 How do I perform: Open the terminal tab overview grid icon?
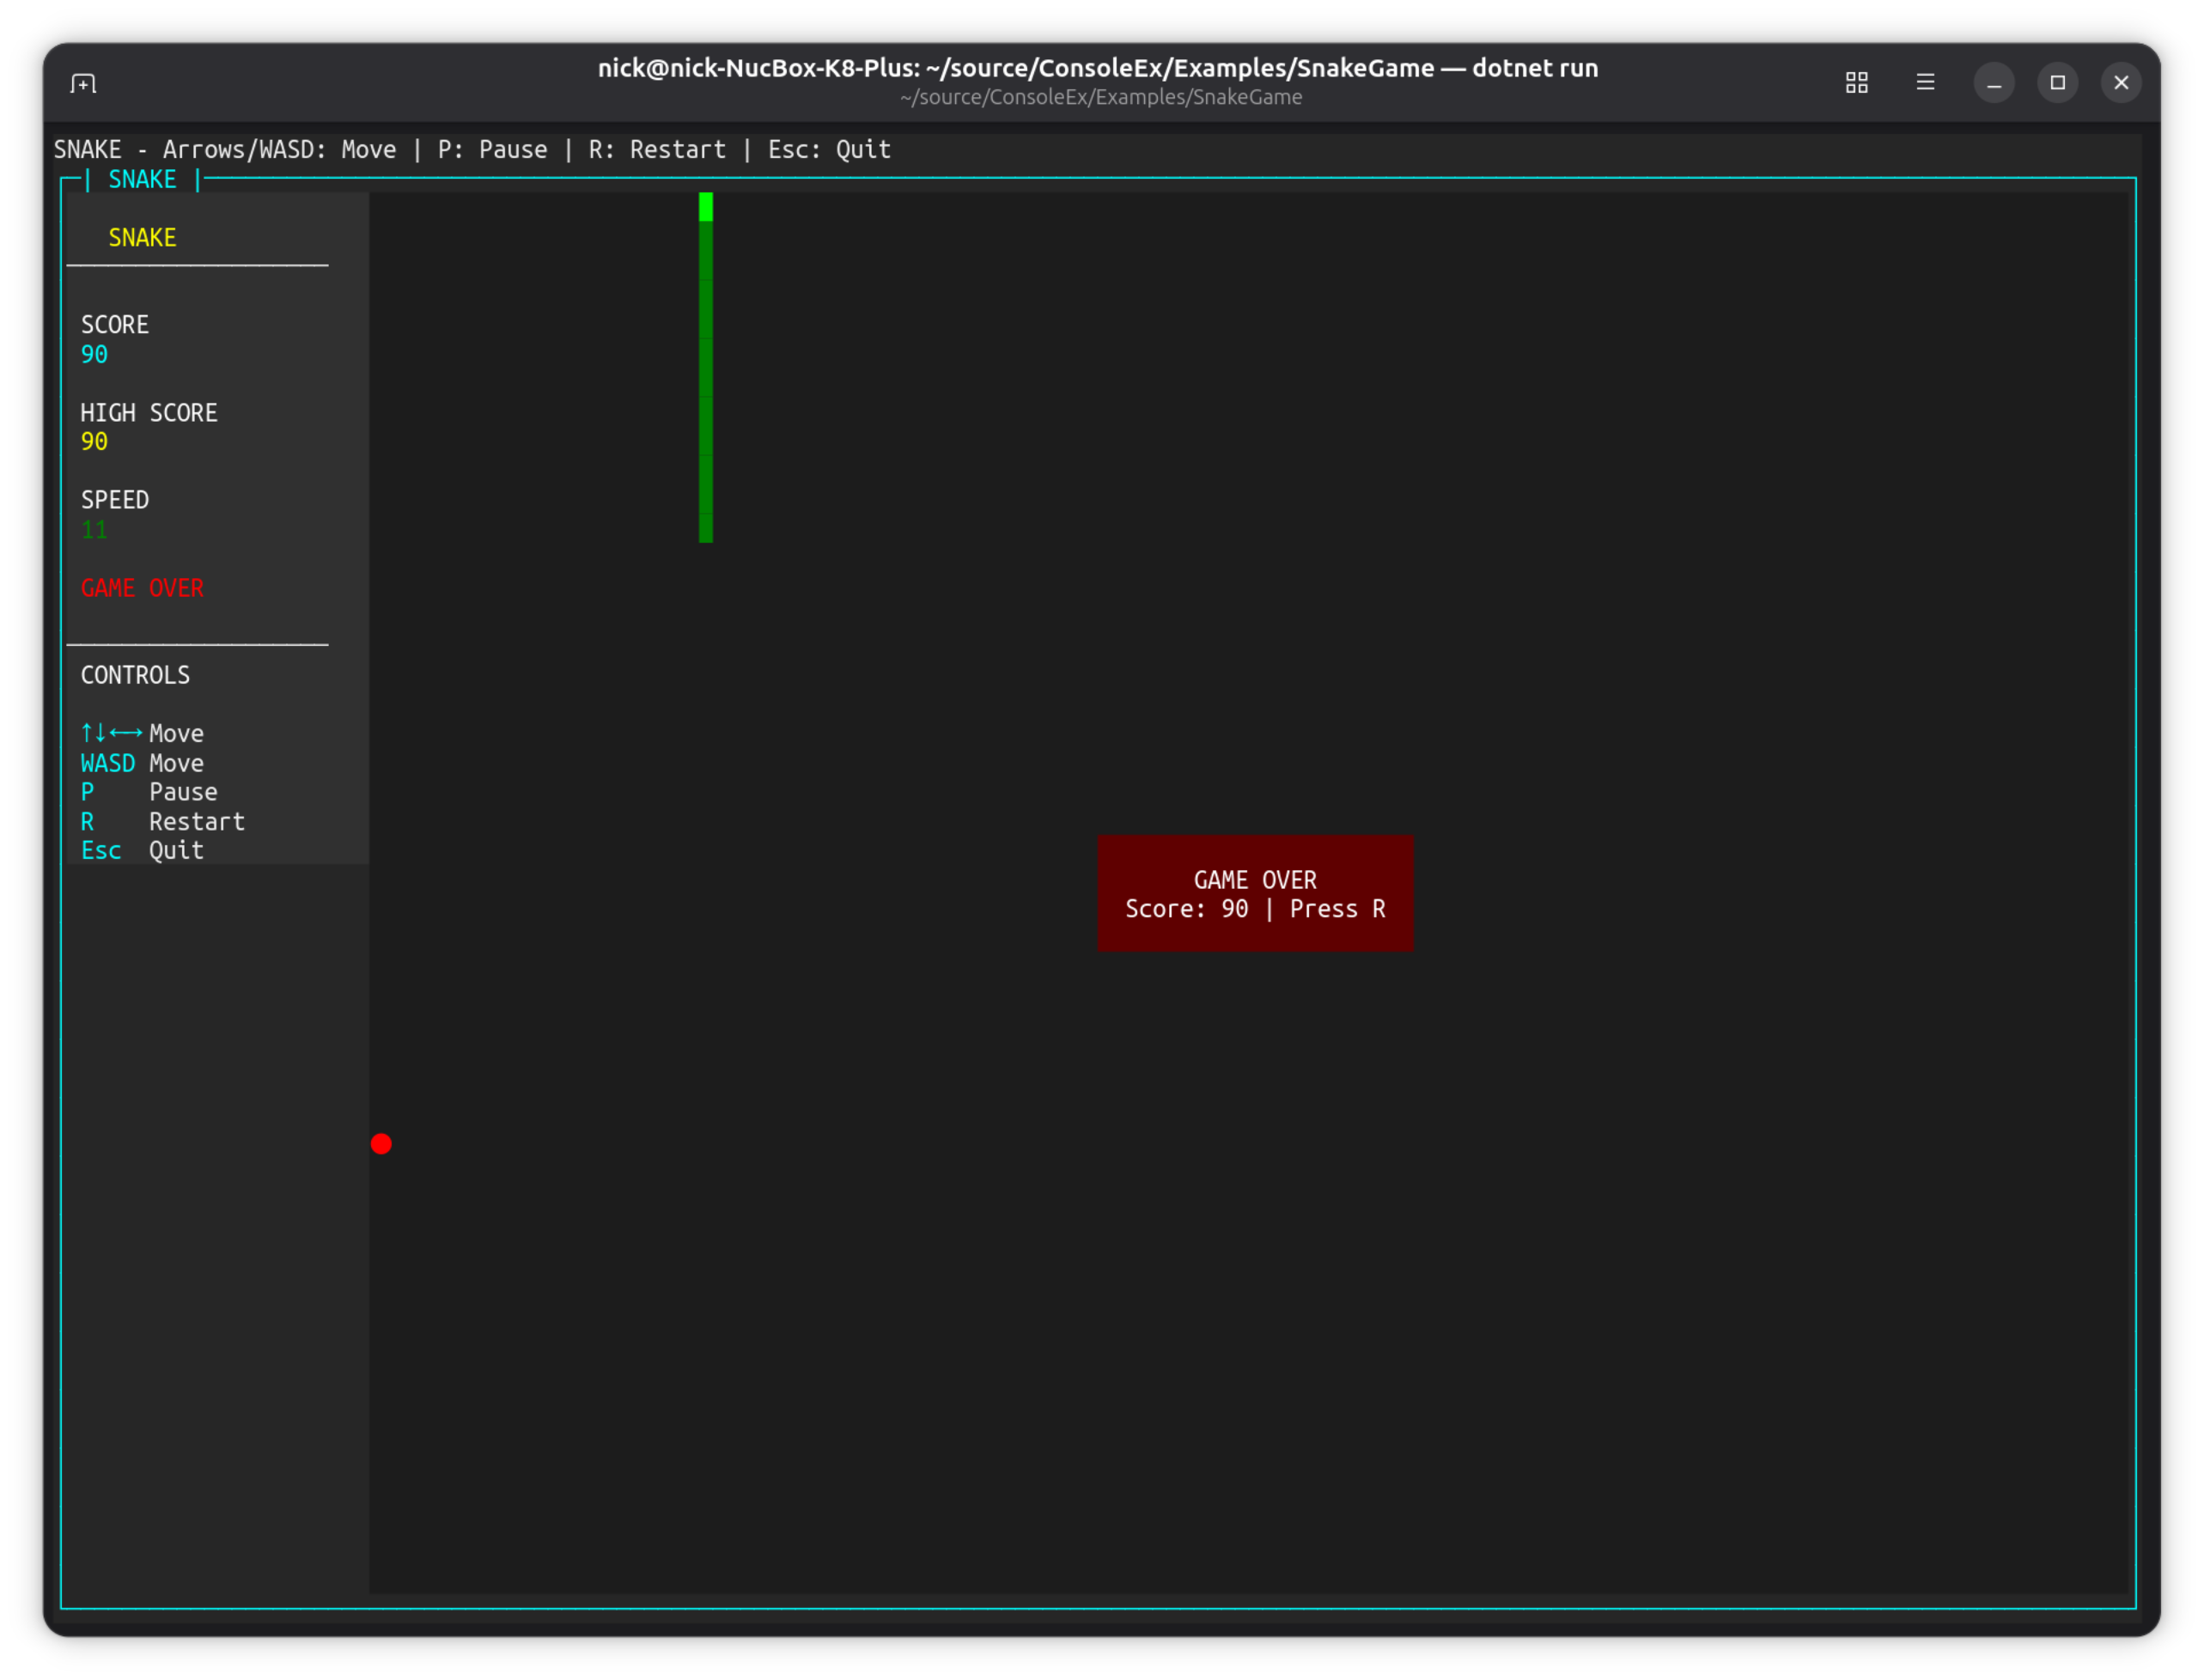coord(1856,83)
